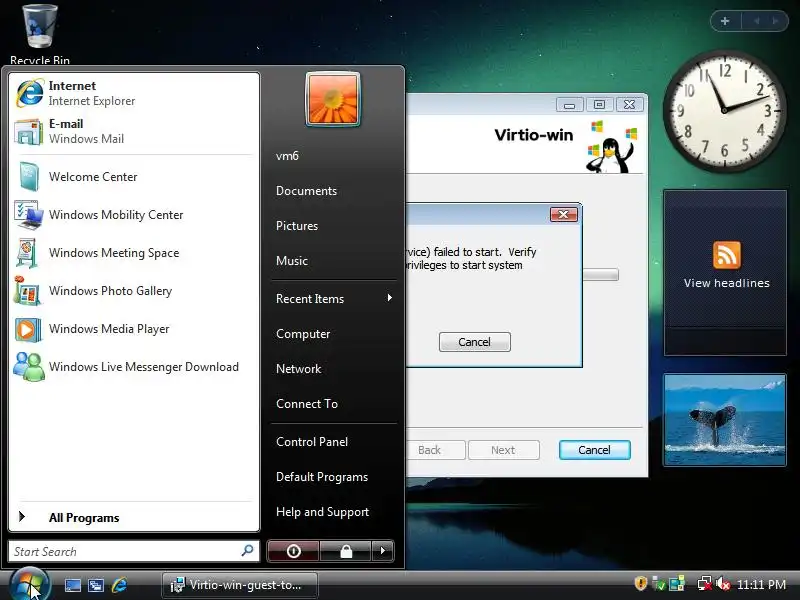
Task: Open Internet Explorer from Start menu
Action: [x=134, y=93]
